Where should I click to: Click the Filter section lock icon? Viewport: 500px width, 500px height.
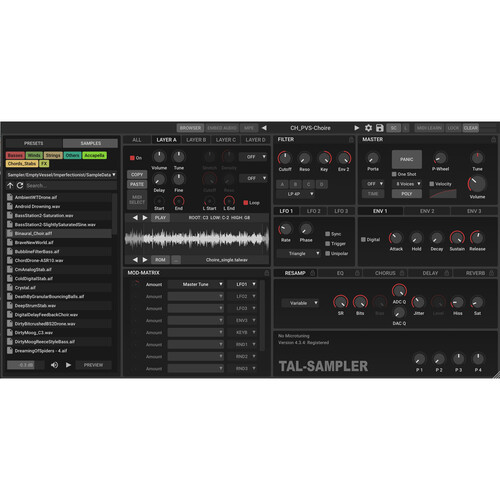coord(351,140)
